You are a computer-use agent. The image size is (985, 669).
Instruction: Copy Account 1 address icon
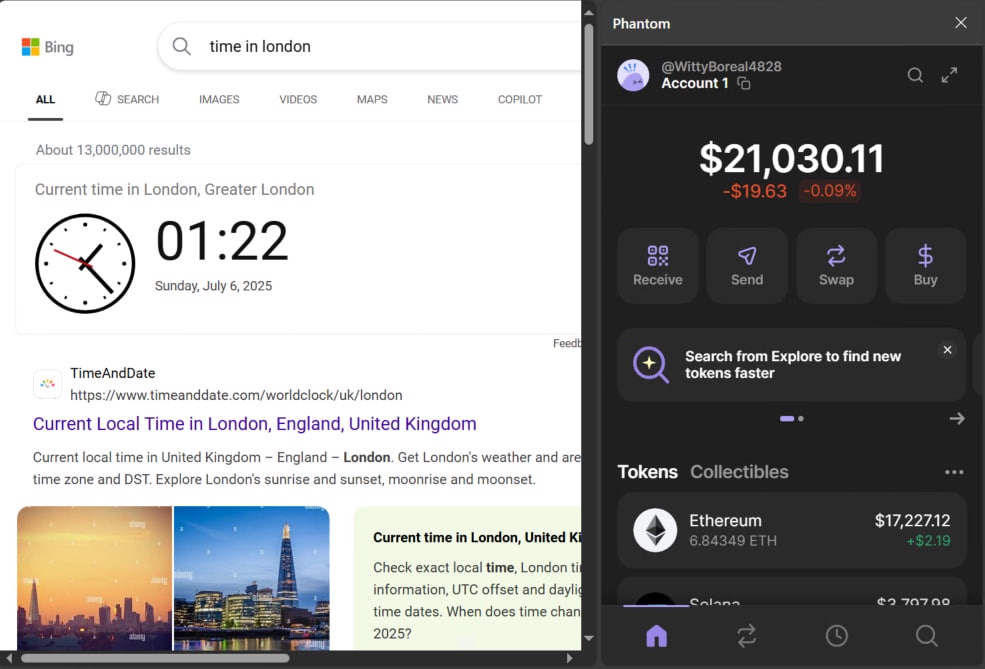(744, 84)
